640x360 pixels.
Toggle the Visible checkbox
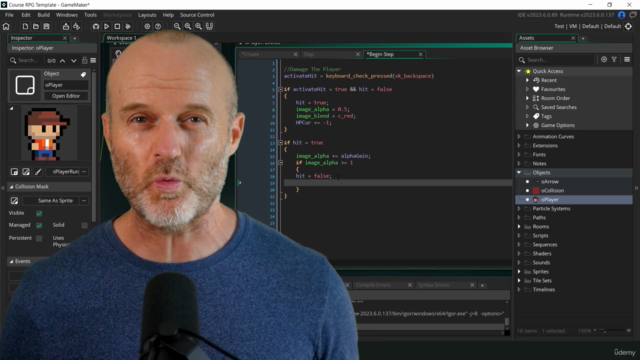39,213
